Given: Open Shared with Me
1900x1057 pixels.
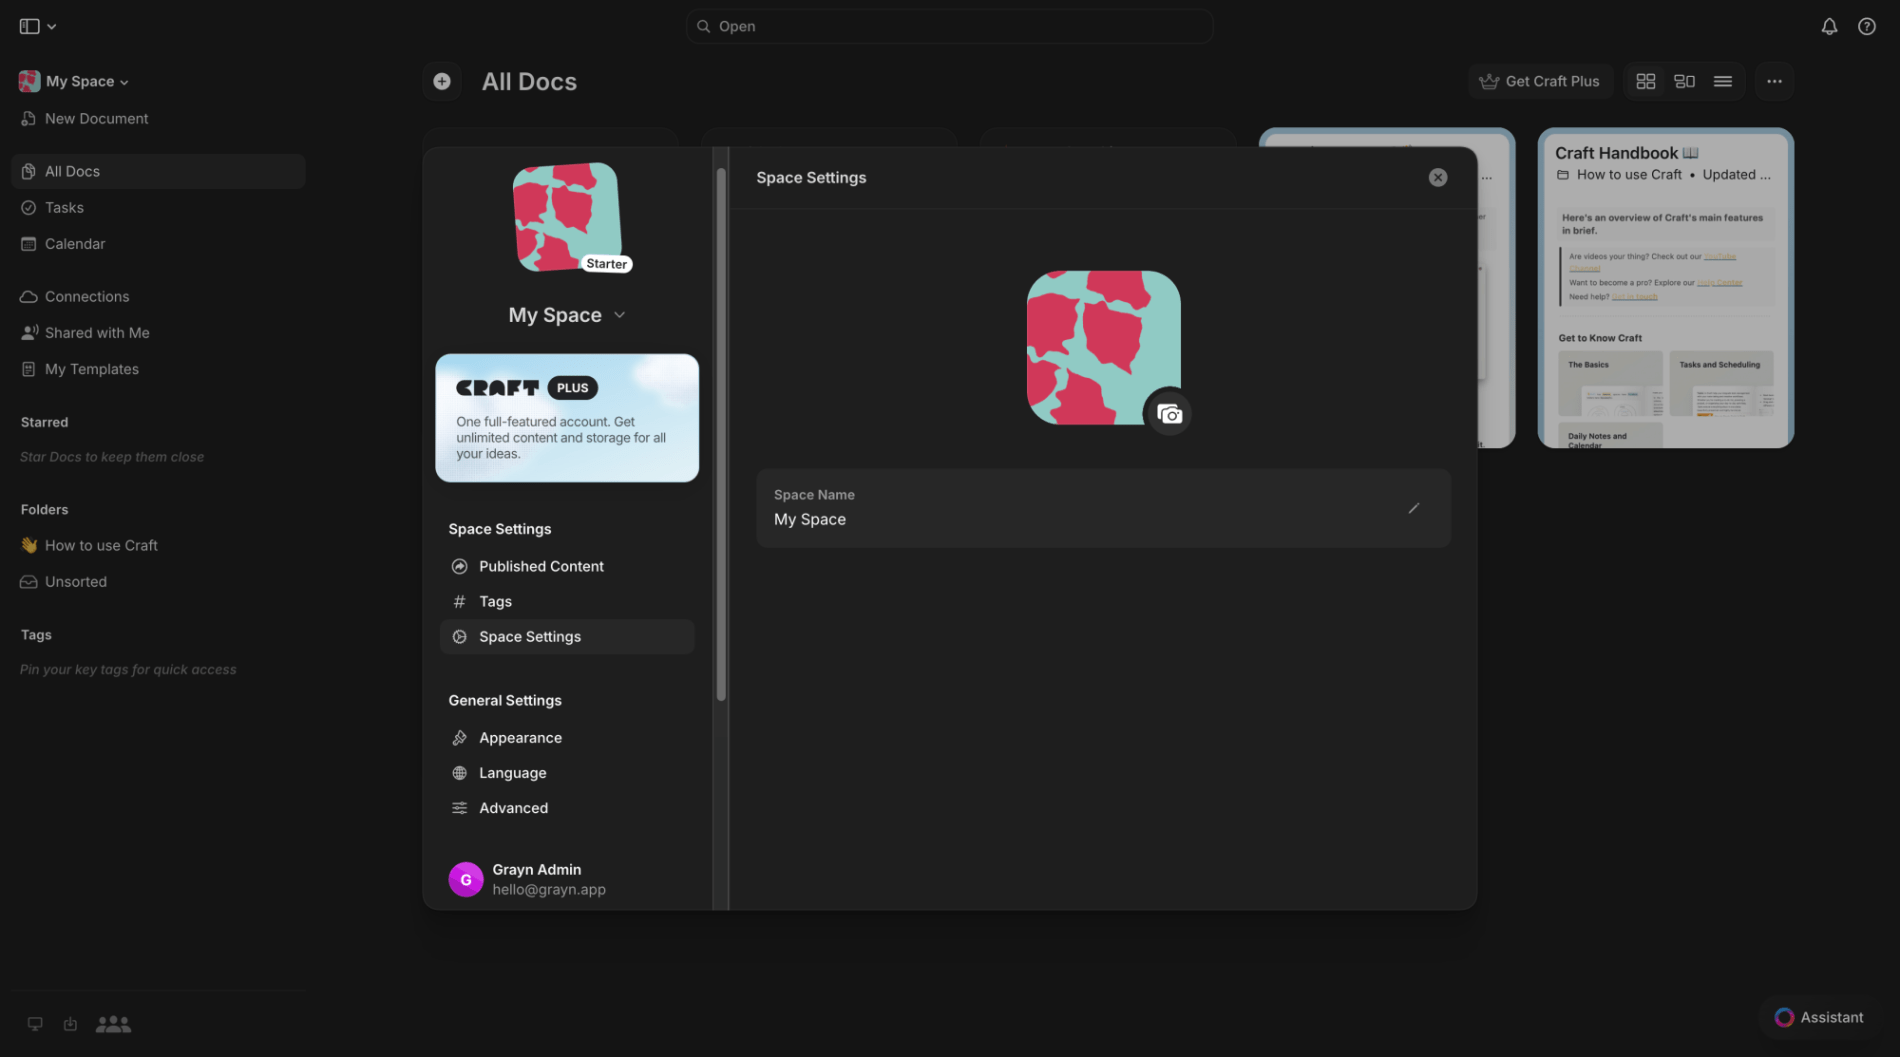Looking at the screenshot, I should pyautogui.click(x=158, y=332).
